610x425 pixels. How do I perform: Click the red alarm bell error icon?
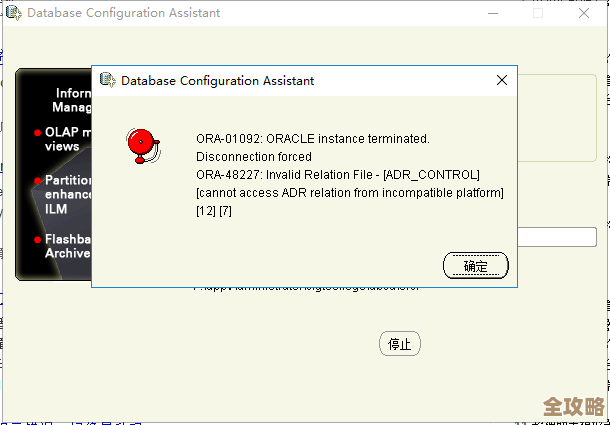pos(143,146)
